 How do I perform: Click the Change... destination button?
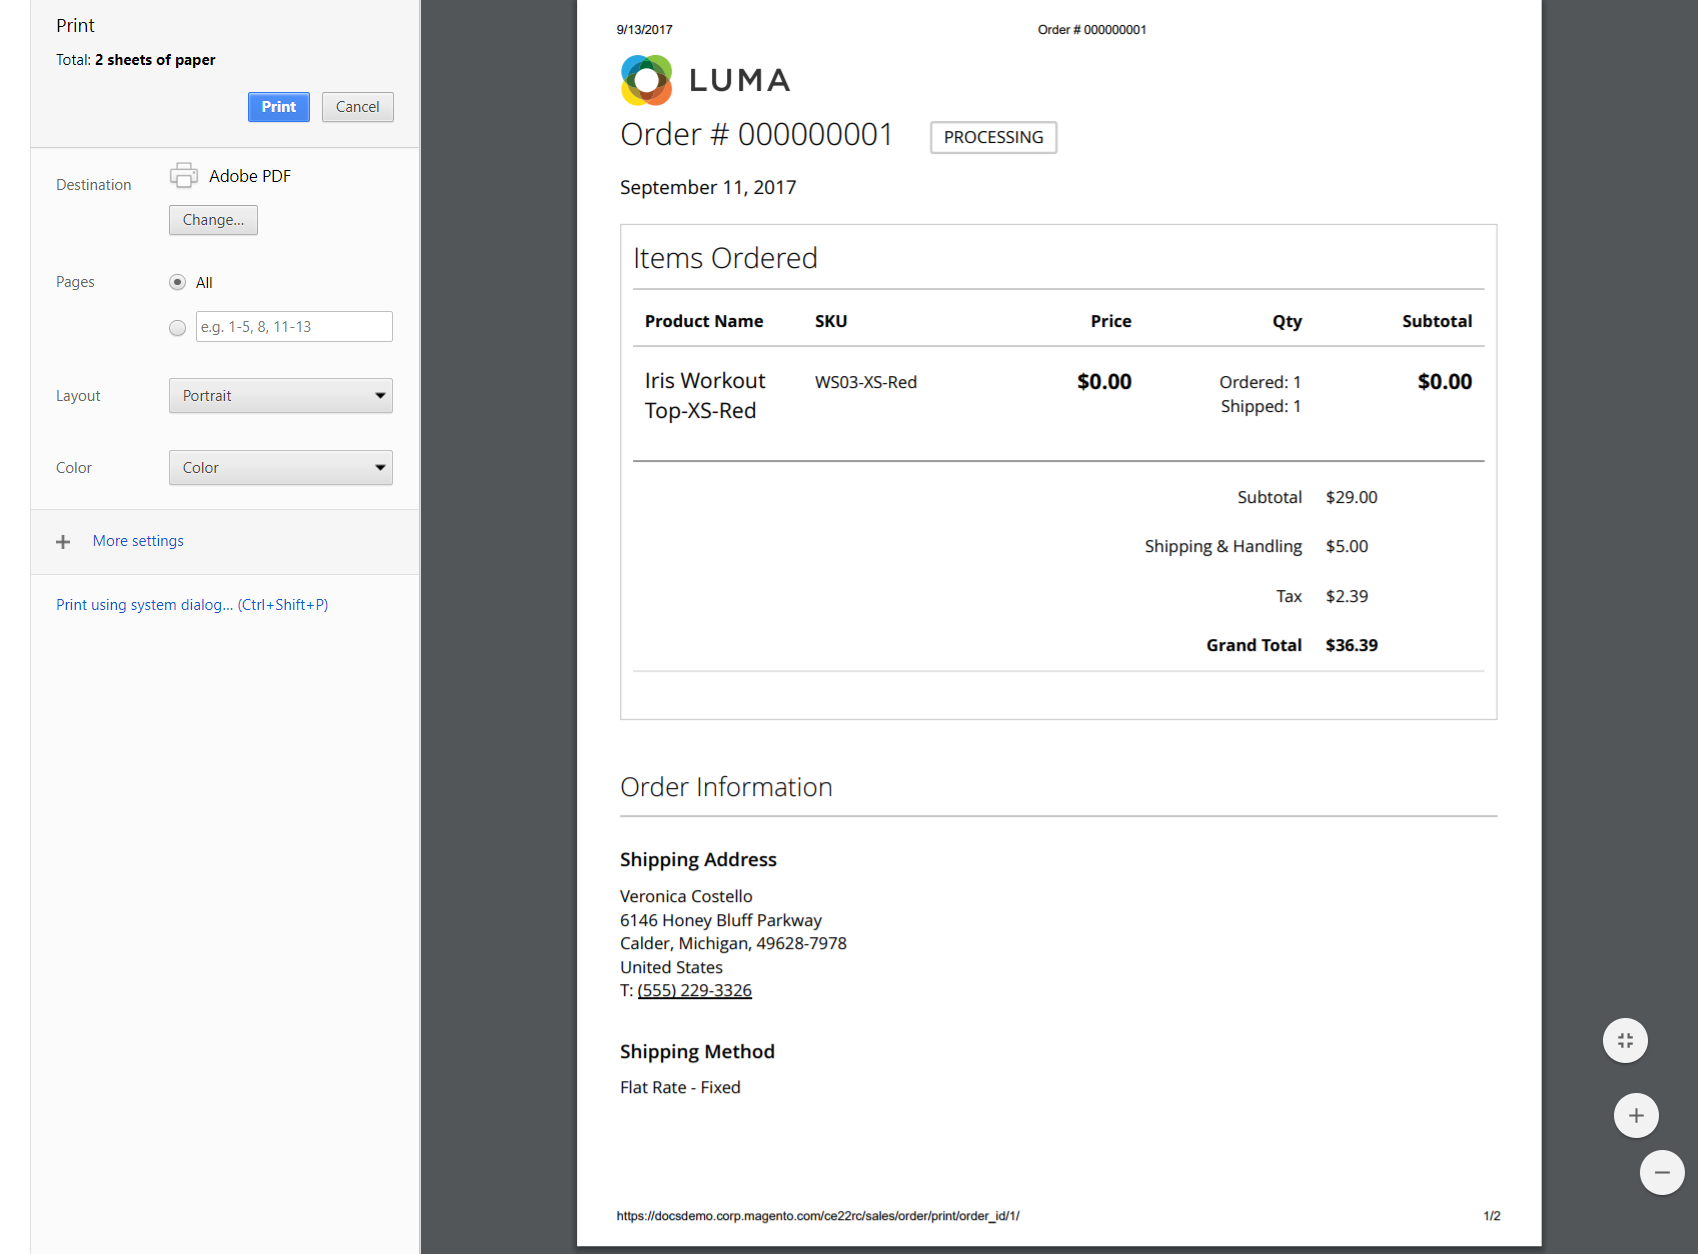click(x=213, y=220)
